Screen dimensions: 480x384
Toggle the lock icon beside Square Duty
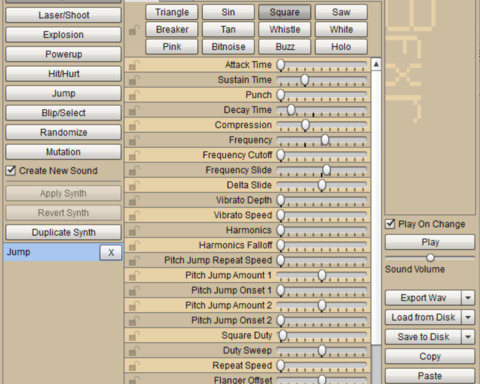[x=134, y=336]
